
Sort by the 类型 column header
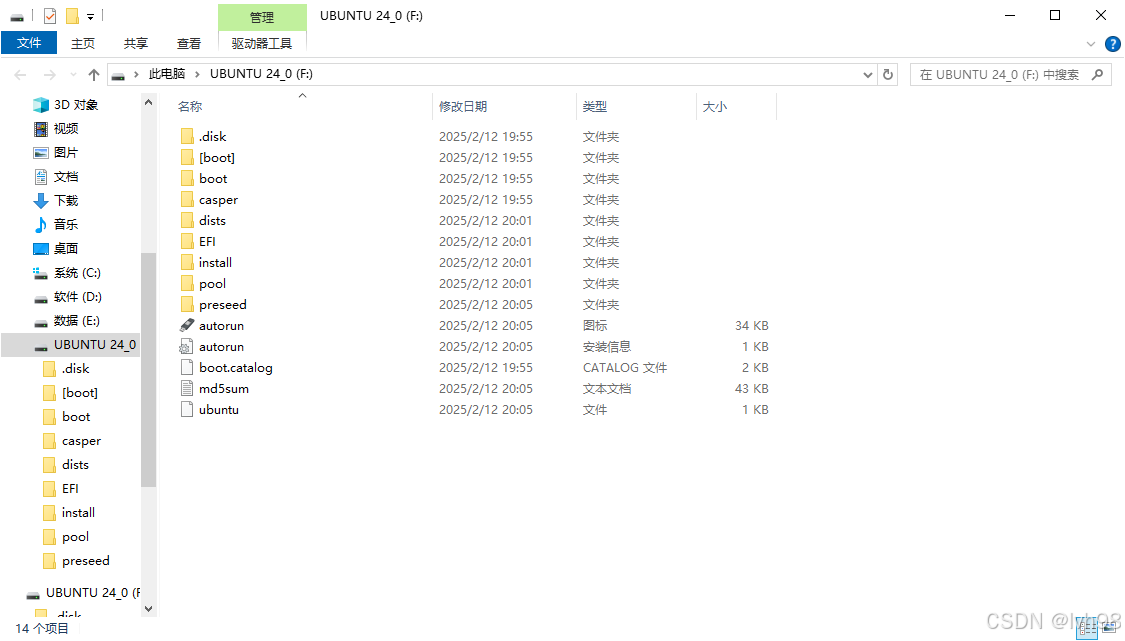595,106
